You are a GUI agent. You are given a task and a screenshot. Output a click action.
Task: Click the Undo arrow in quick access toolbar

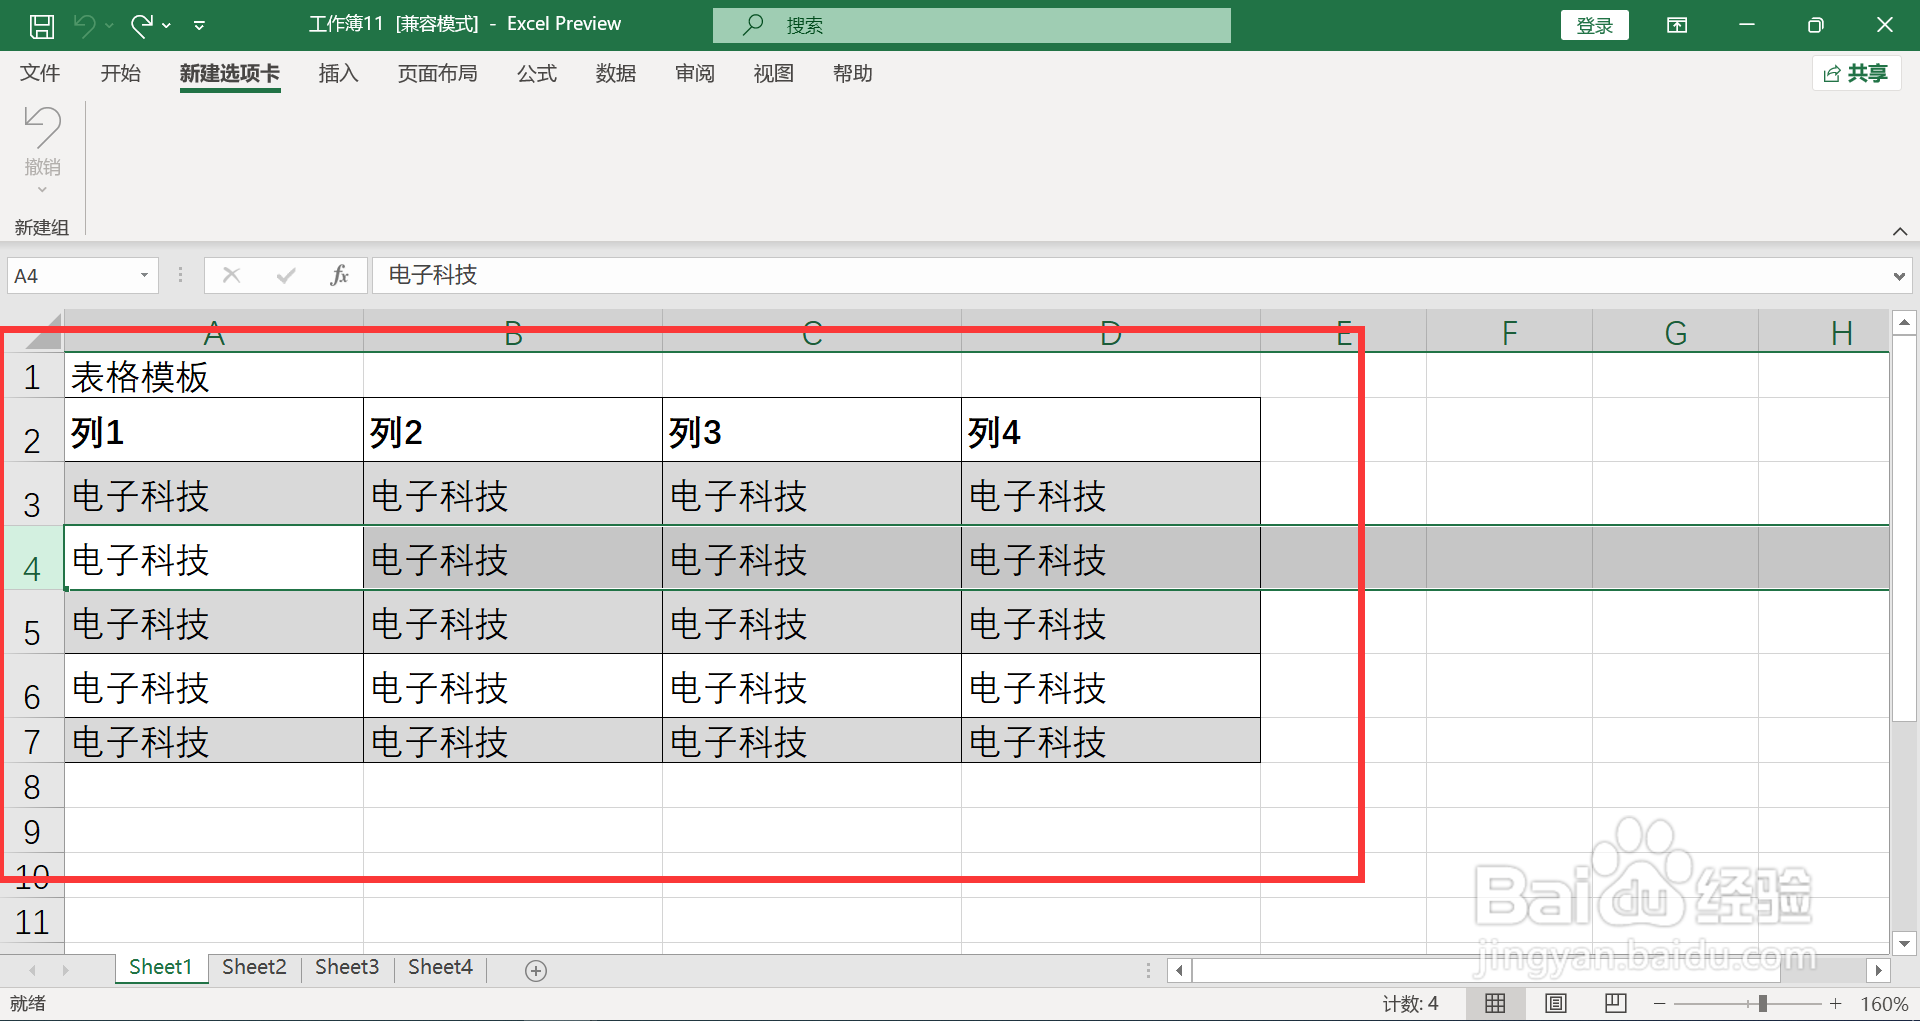tap(84, 25)
